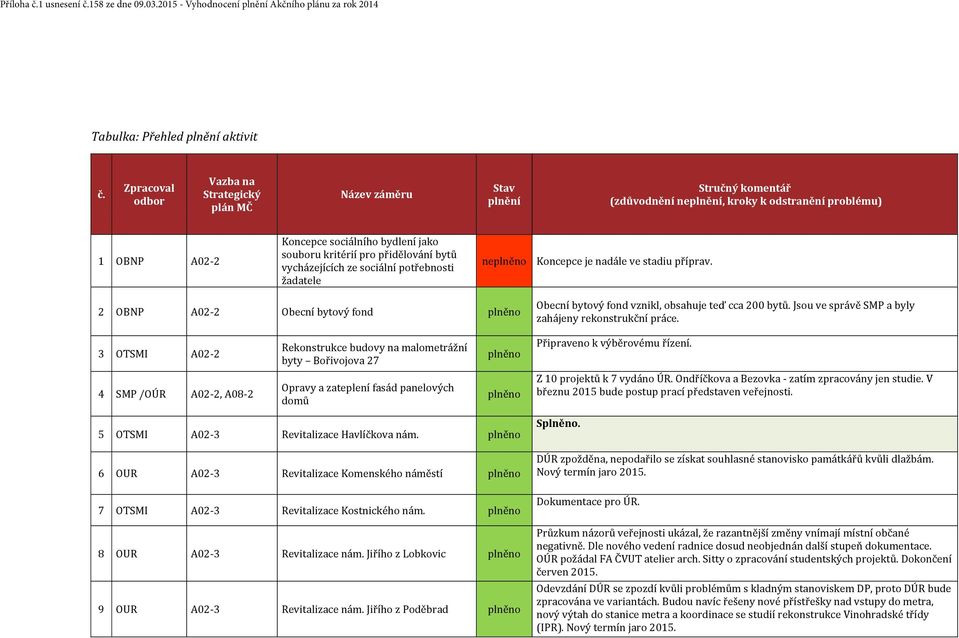
Task: Click the 'plněno' status in Havlíčkova nám. row
Action: (x=504, y=435)
